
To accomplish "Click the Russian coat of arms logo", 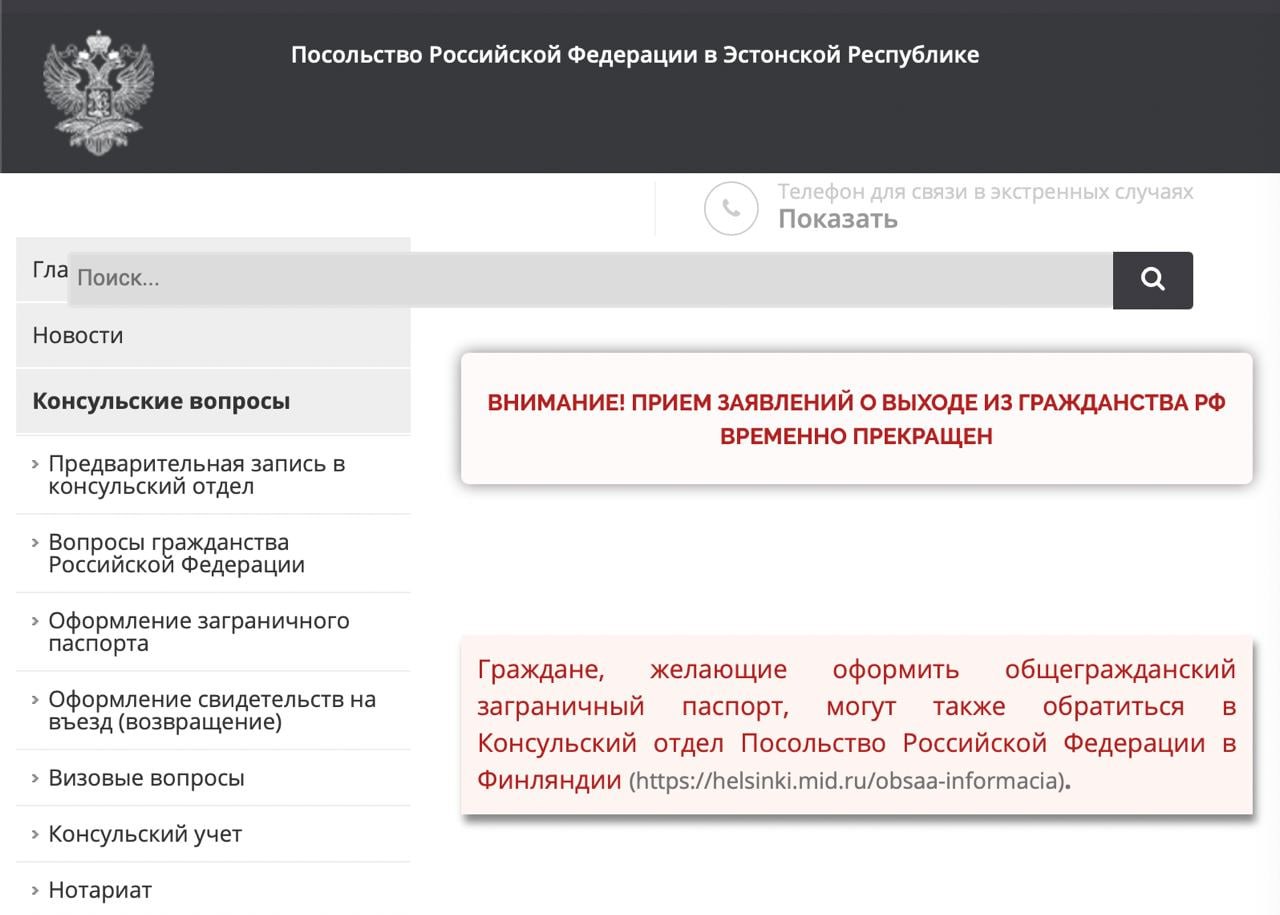I will tap(98, 92).
